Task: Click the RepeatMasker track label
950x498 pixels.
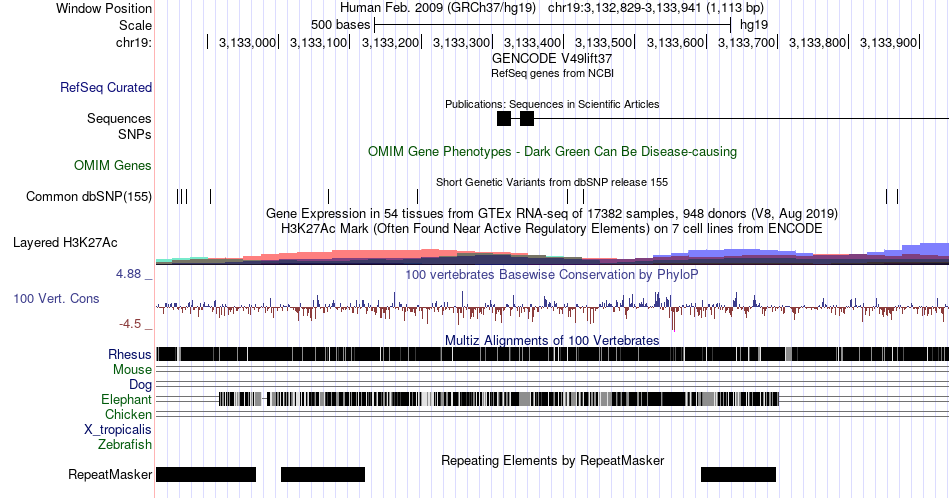Action: 110,474
